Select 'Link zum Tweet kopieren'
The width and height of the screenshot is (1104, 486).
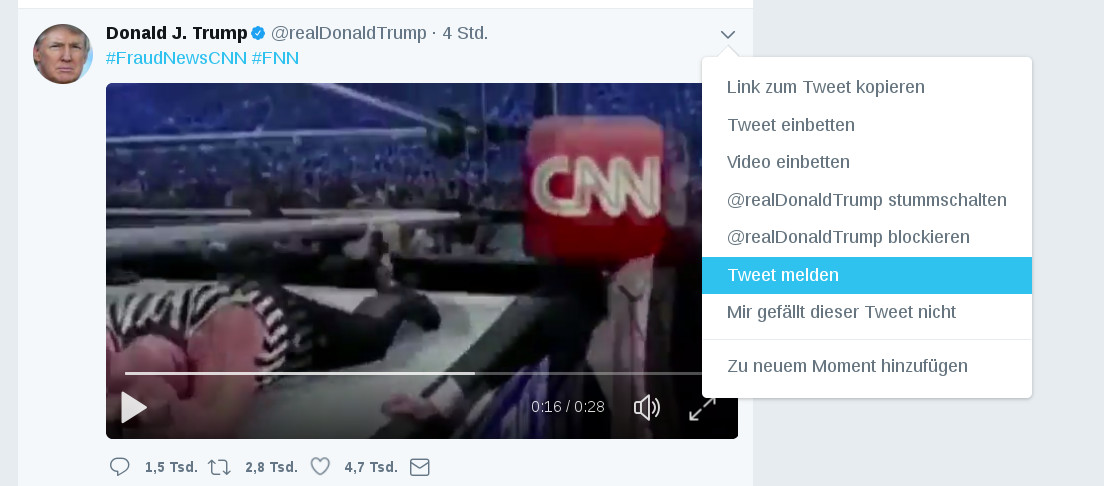826,87
